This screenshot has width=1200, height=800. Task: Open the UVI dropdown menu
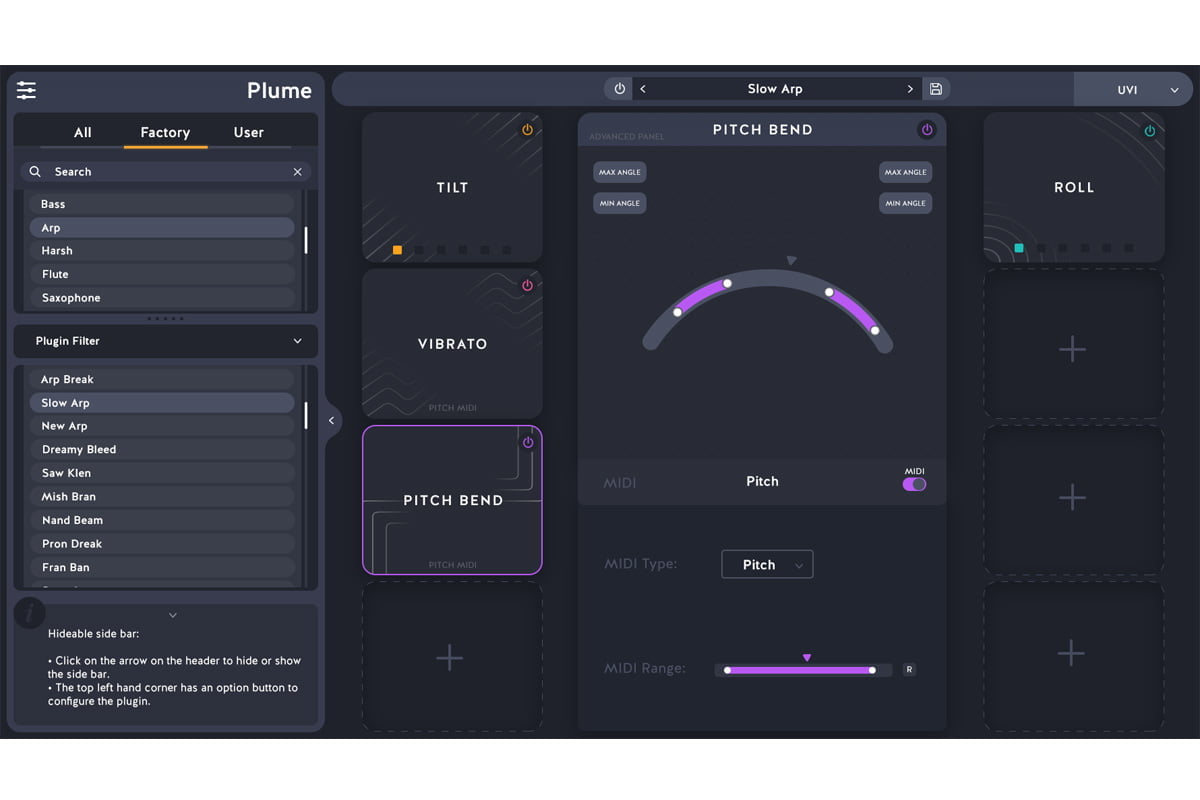[x=1134, y=89]
